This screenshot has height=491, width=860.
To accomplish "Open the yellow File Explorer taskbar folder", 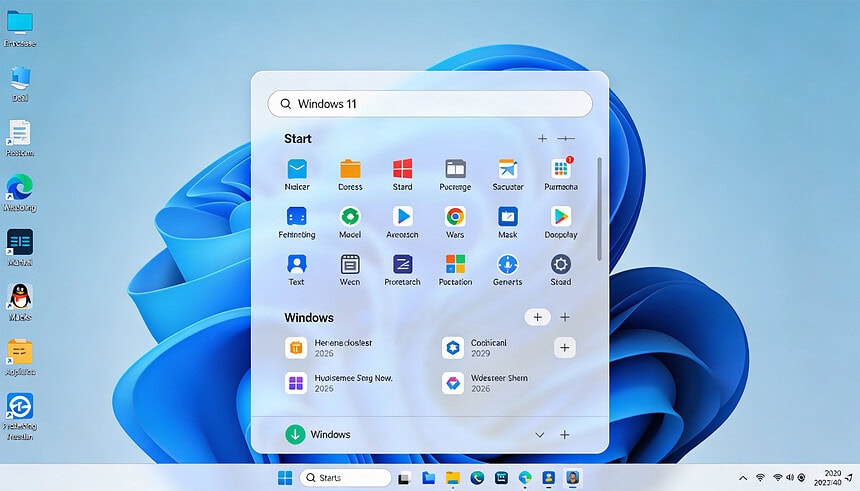I will click(452, 478).
